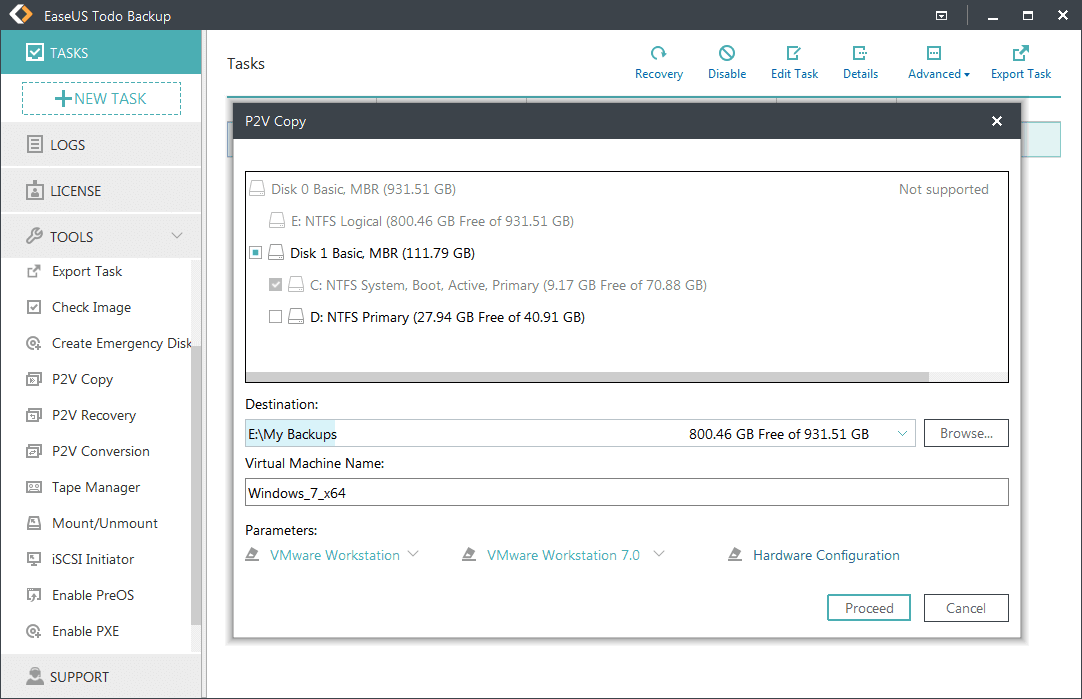Expand the VMware Workstation 7.0 version dropdown
The width and height of the screenshot is (1082, 699).
pos(658,554)
